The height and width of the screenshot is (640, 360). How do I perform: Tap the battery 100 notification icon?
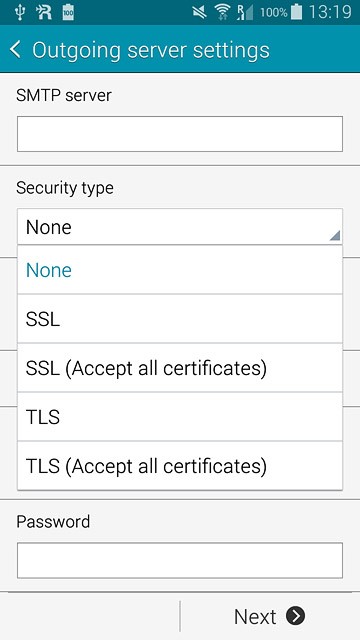tap(68, 12)
